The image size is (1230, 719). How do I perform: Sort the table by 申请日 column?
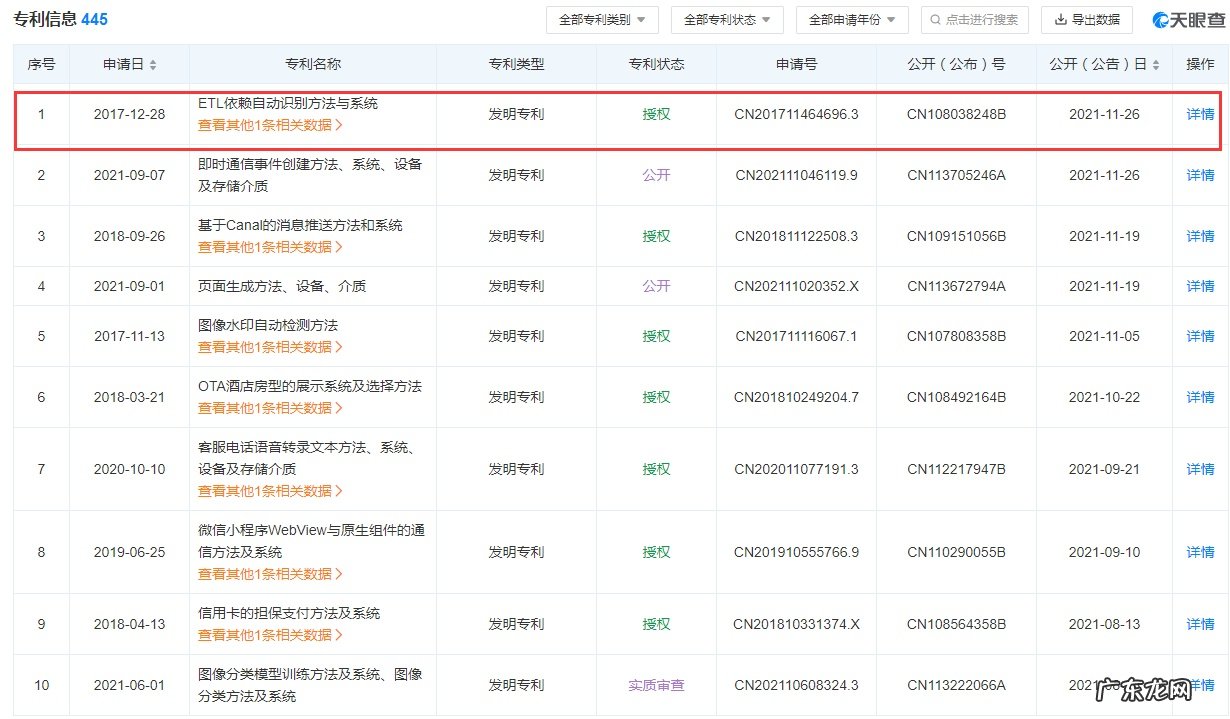[151, 64]
